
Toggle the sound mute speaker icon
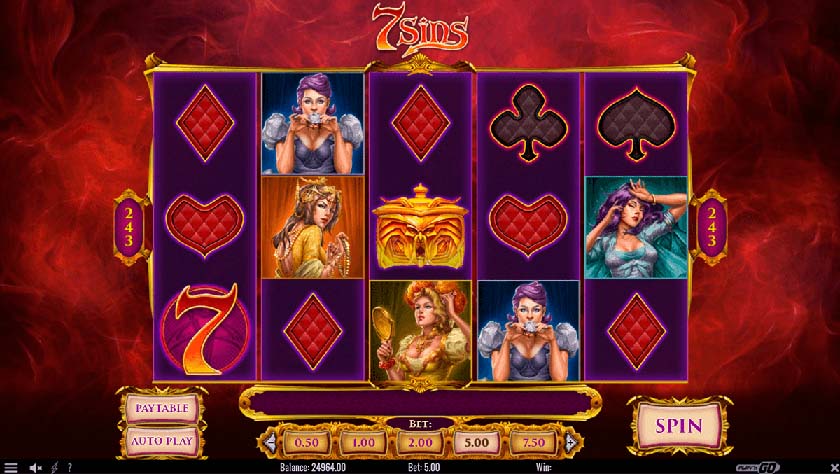(x=35, y=468)
